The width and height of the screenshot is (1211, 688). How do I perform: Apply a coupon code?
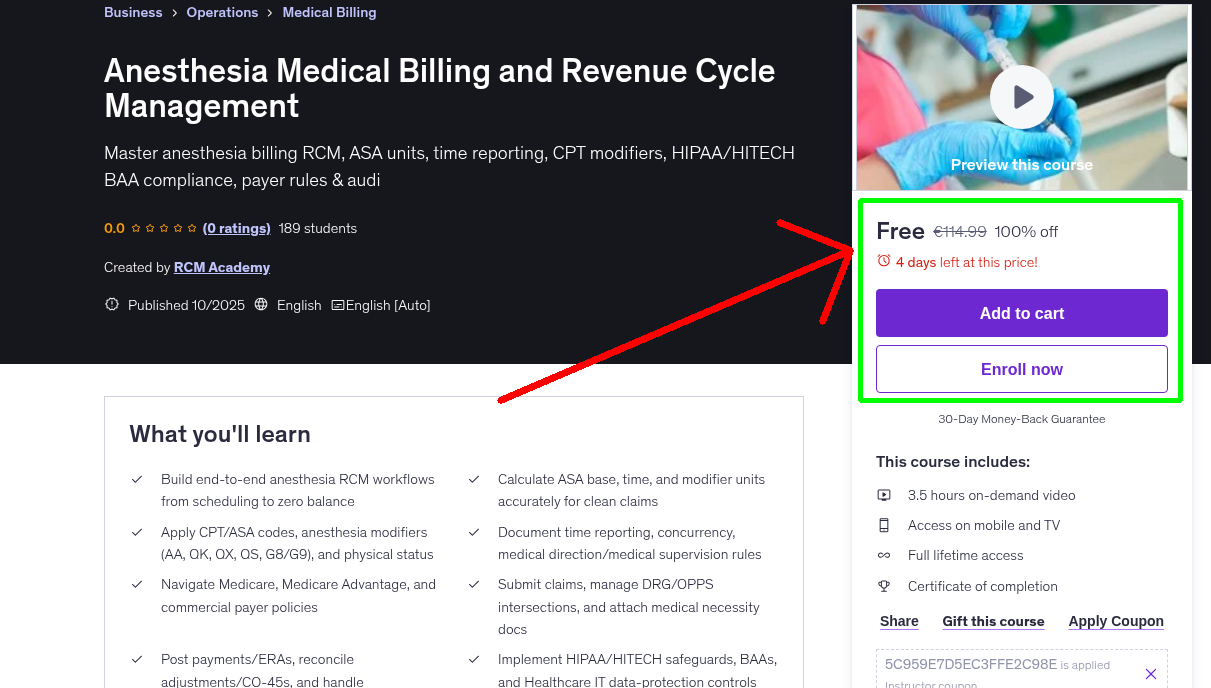(x=1116, y=621)
